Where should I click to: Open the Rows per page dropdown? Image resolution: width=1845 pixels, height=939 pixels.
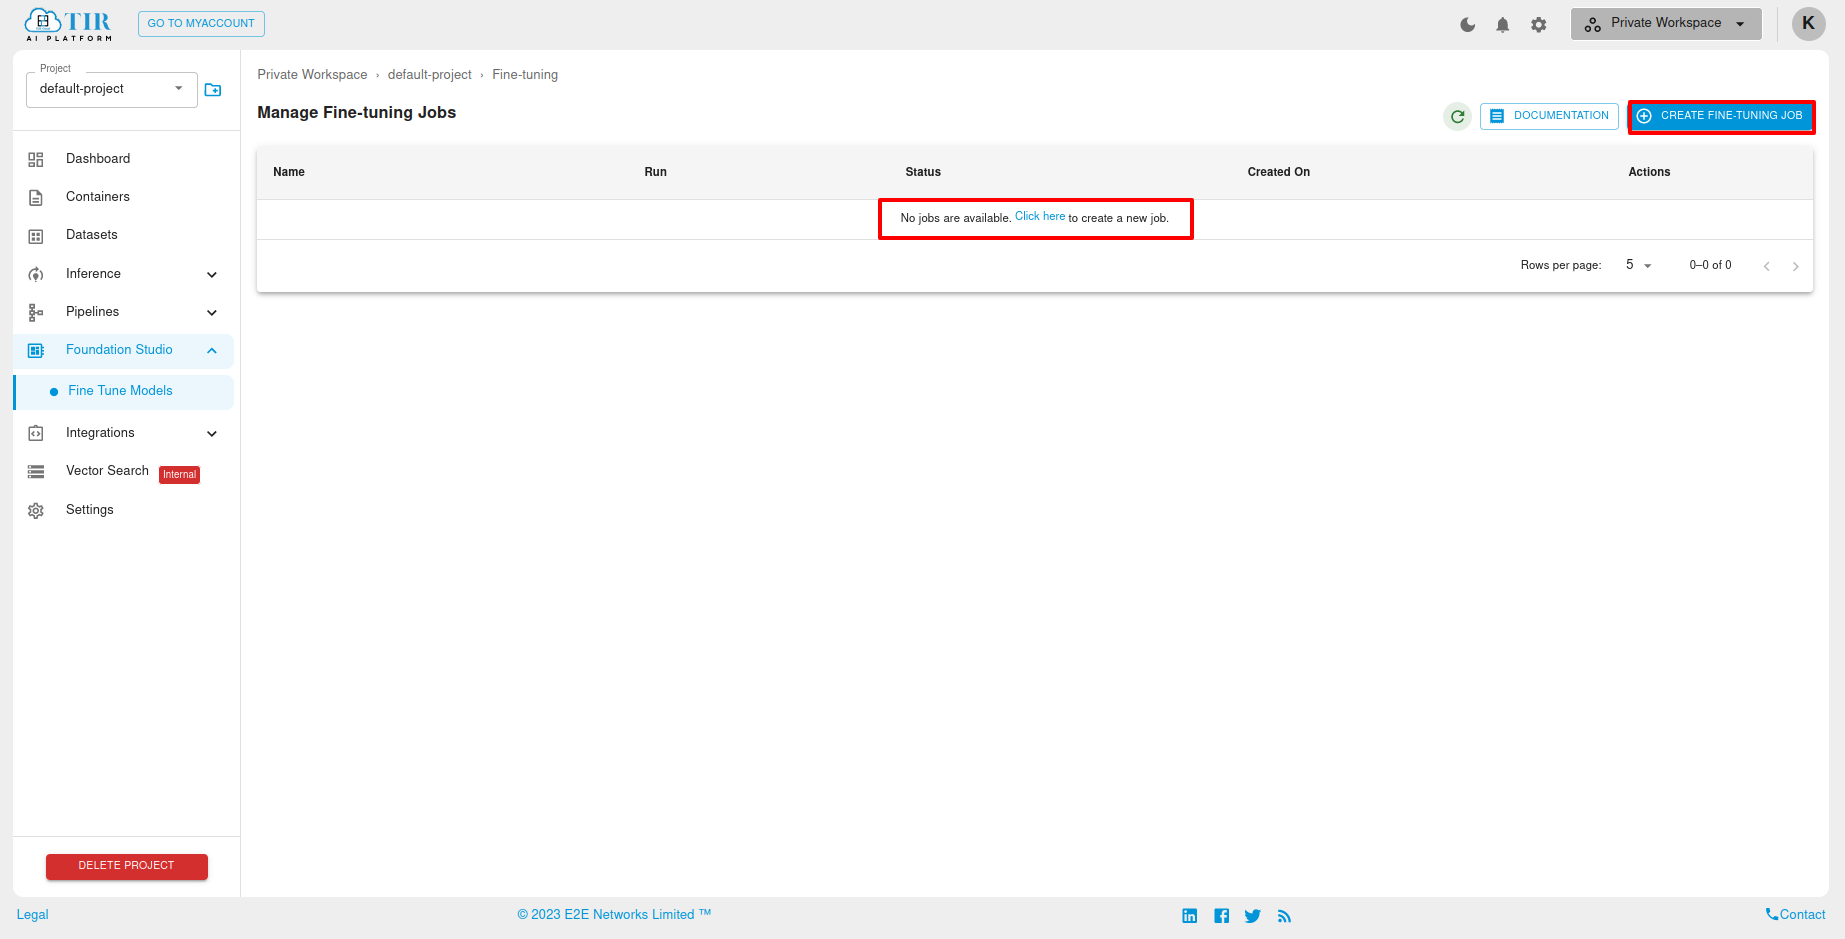[x=1638, y=265]
